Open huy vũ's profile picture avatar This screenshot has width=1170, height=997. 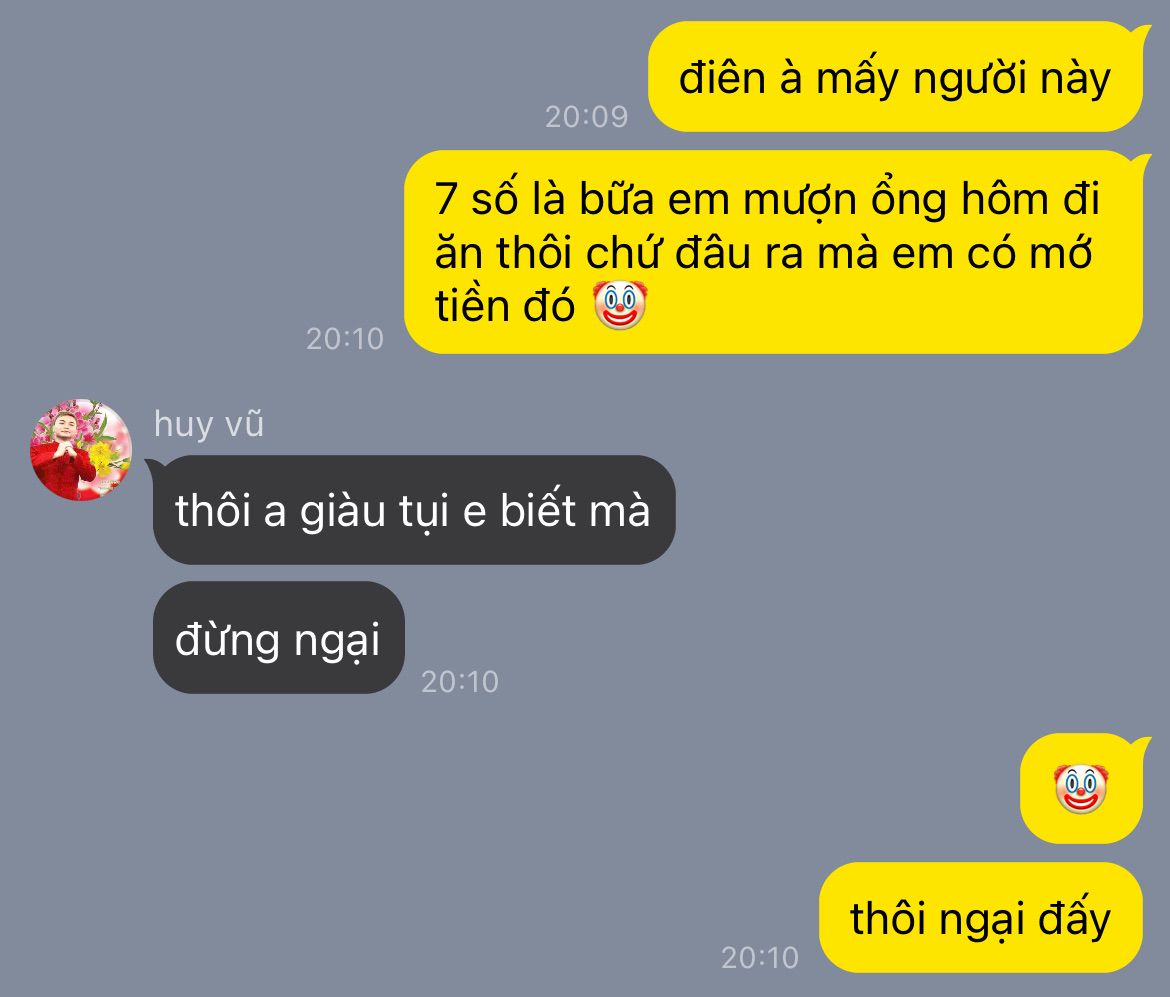point(81,449)
